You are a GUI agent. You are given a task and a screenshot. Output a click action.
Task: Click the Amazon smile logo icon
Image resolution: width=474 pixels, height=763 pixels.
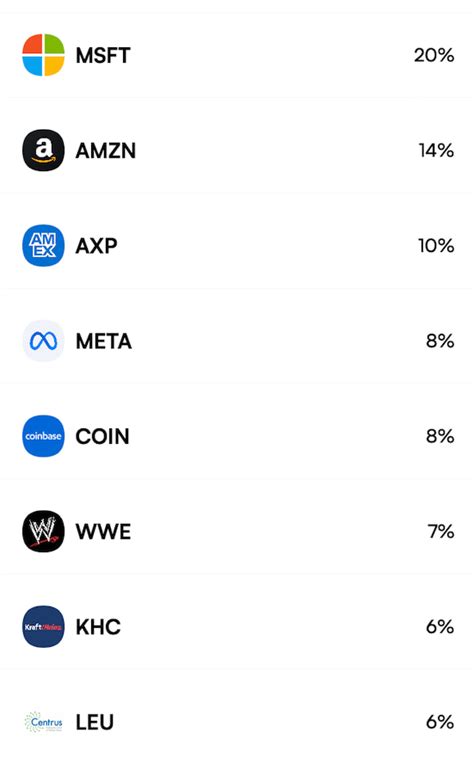[43, 150]
